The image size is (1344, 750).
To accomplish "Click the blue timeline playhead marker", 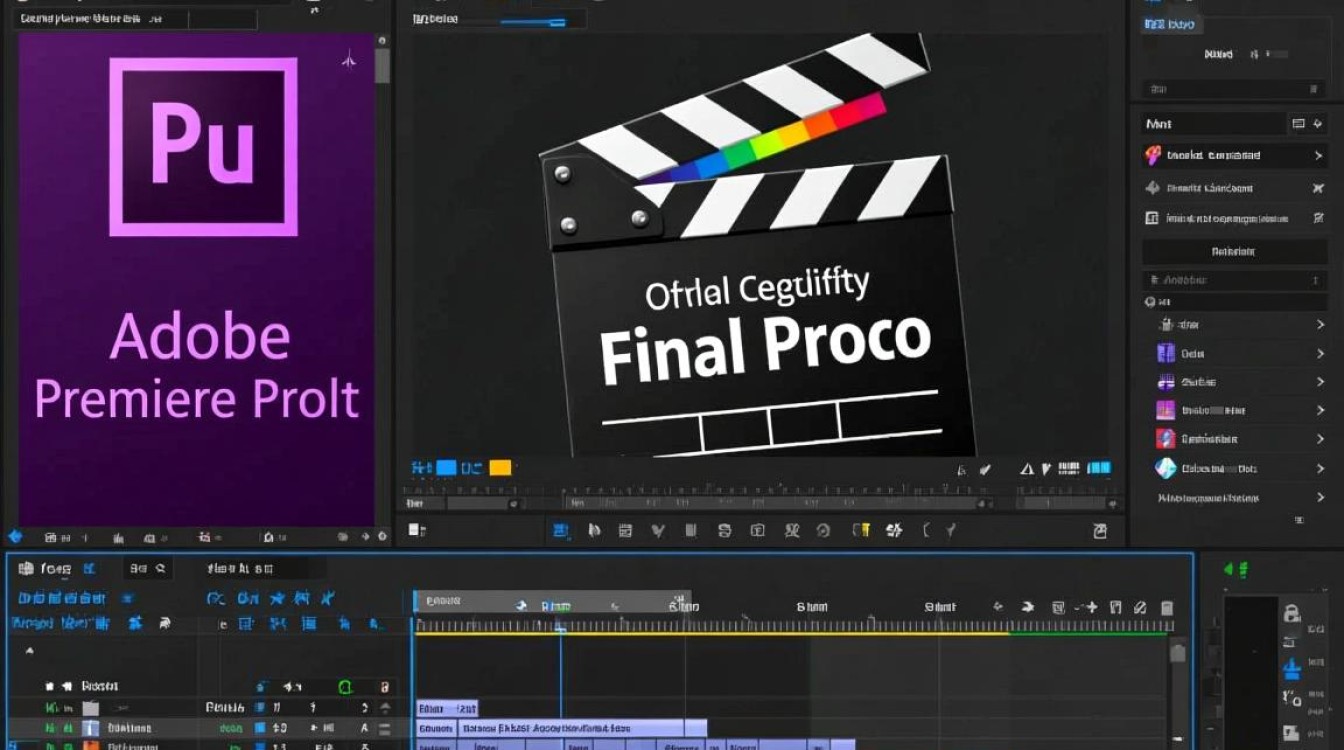I will pyautogui.click(x=561, y=627).
